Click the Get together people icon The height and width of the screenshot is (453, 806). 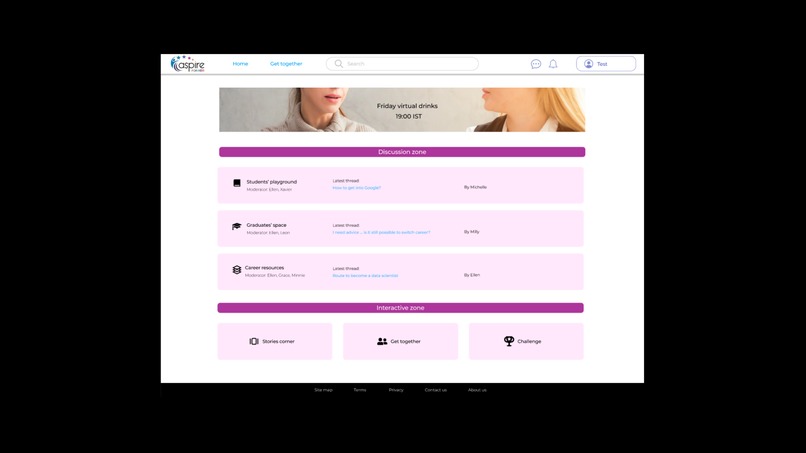click(x=382, y=341)
